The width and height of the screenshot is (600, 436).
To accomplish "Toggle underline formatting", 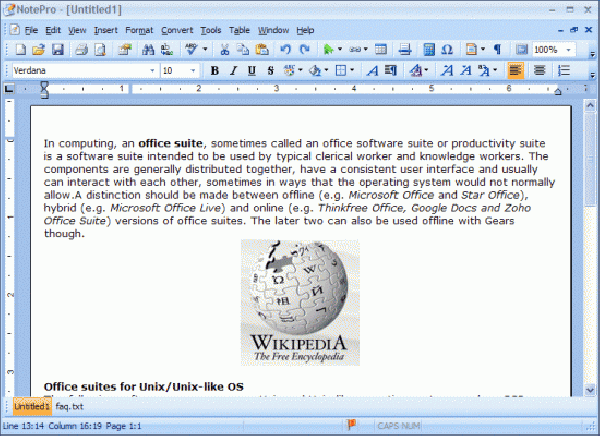I will coord(251,70).
